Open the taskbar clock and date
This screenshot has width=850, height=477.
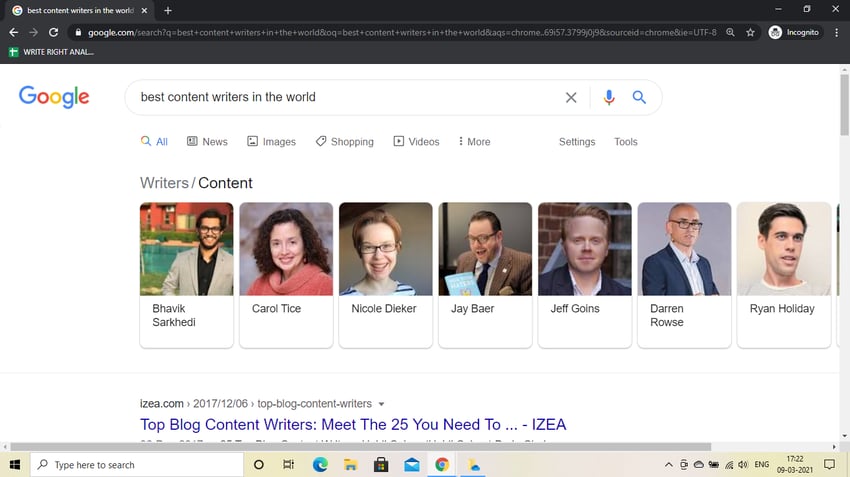point(795,465)
